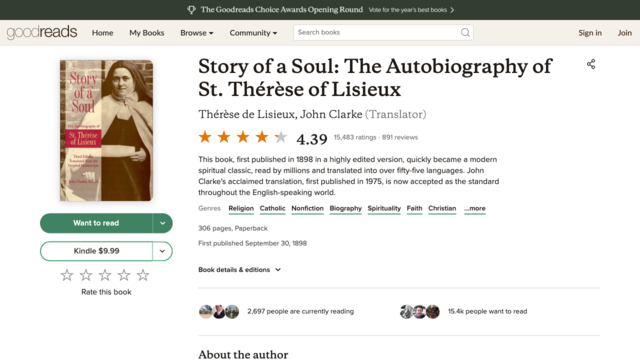Rate the book five stars
This screenshot has width=640, height=360.
[143, 275]
